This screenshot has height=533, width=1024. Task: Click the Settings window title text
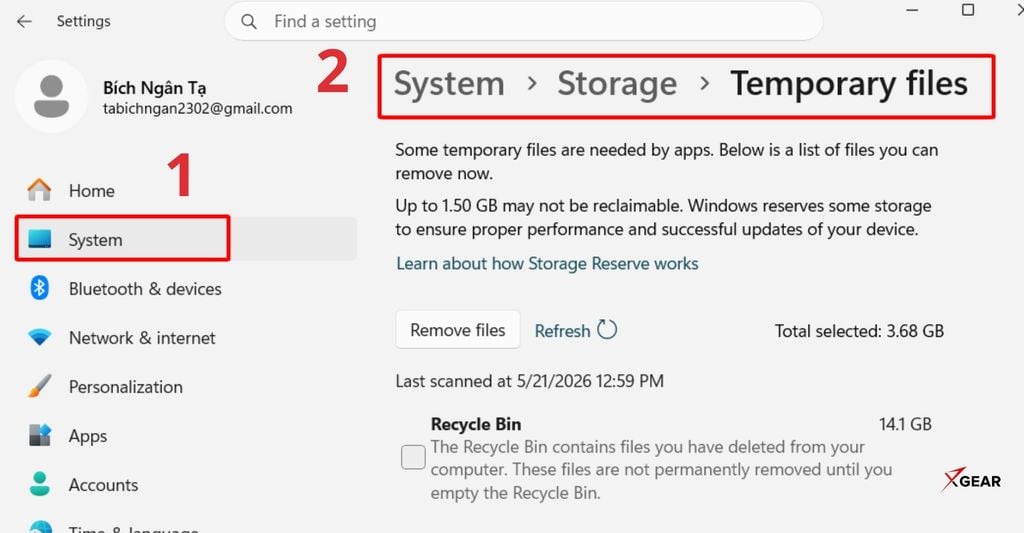84,22
